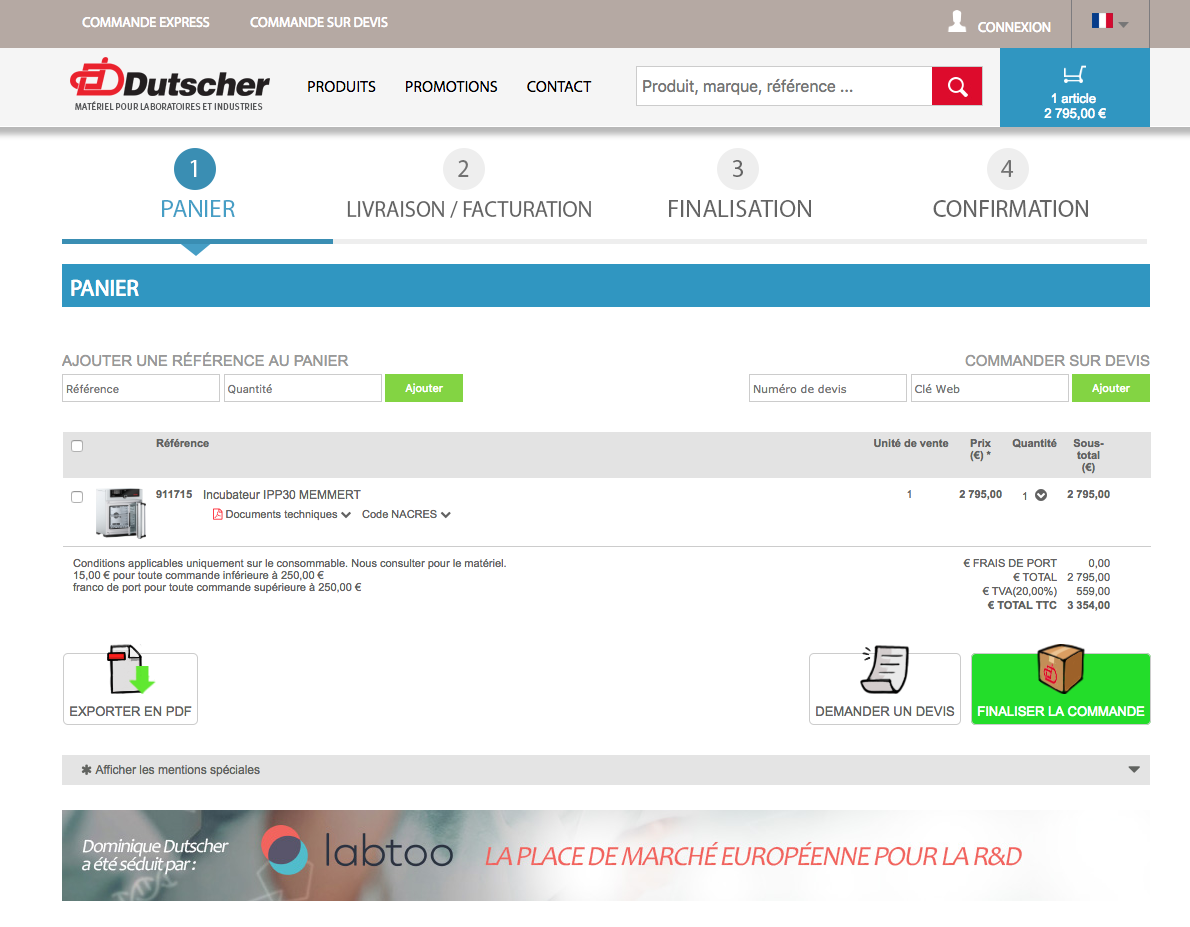Click the user profile icon beside Connexion

tap(957, 21)
